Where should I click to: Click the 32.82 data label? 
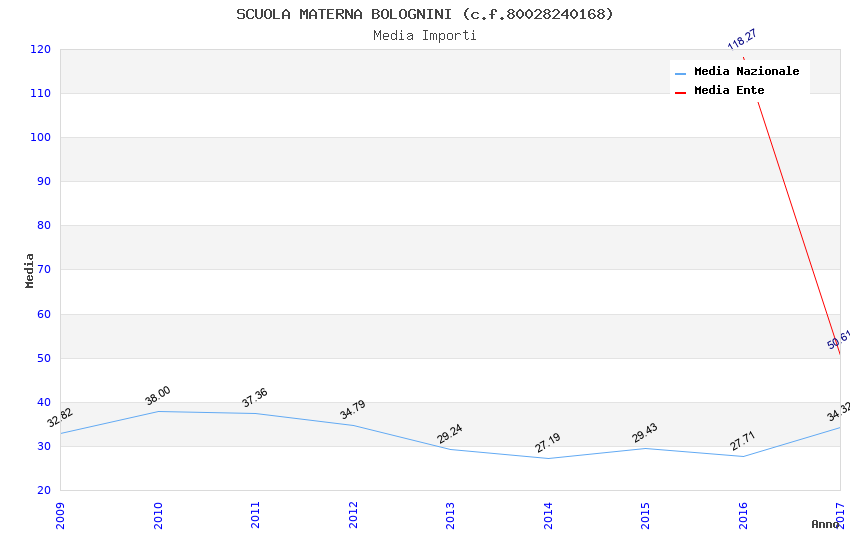[x=60, y=417]
